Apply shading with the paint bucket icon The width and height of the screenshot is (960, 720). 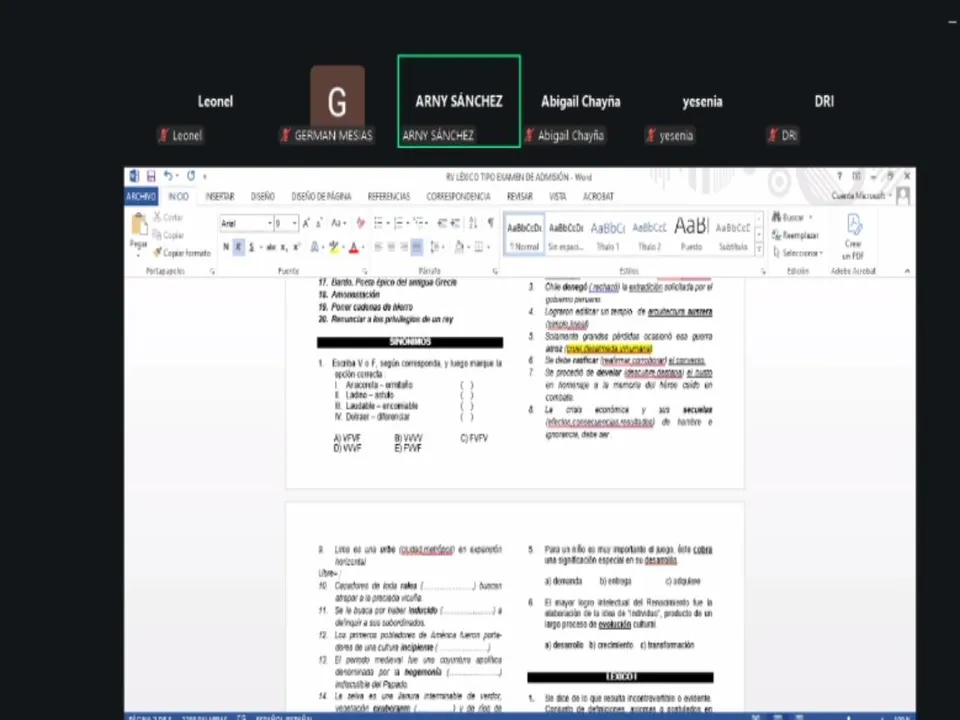459,247
